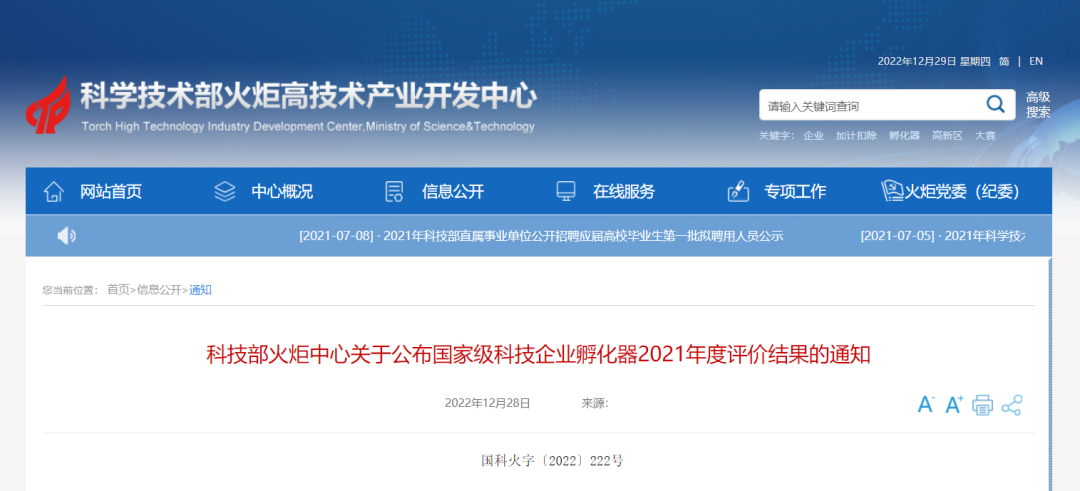1080x491 pixels.
Task: Click the 通知 breadcrumb link
Action: click(200, 290)
